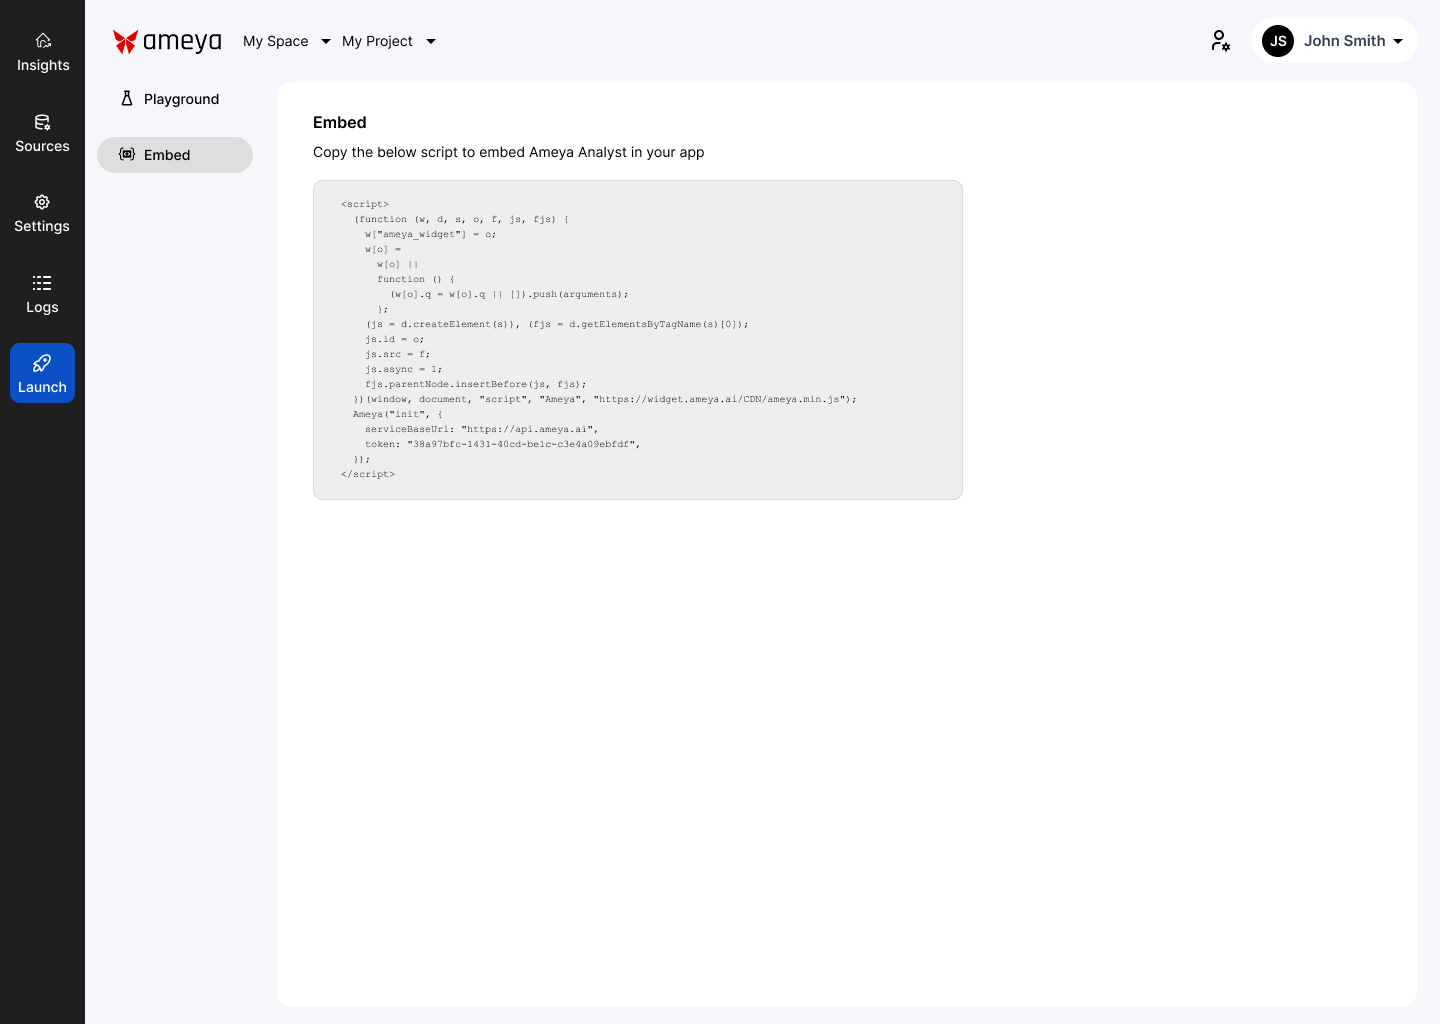Click the "fjs.parentNode.insertBefore(js, fjs);" line

(475, 384)
